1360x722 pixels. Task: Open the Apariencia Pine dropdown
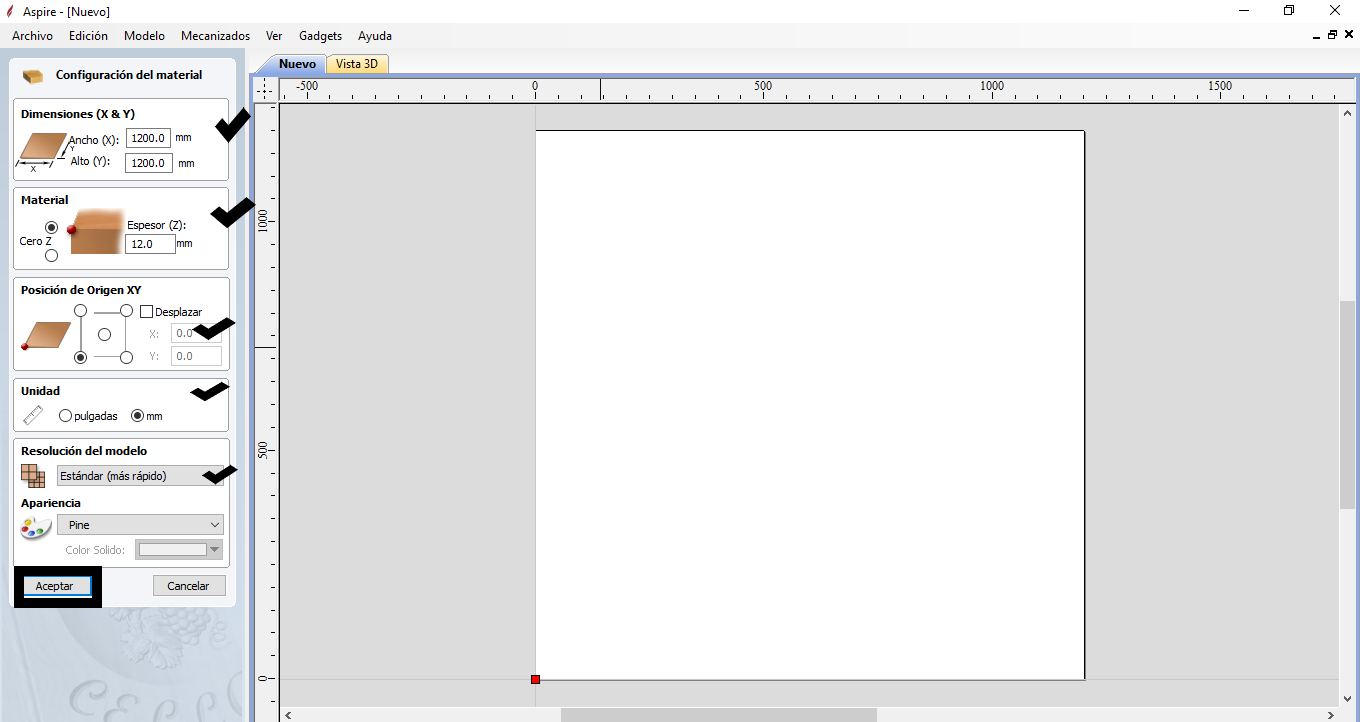coord(140,525)
